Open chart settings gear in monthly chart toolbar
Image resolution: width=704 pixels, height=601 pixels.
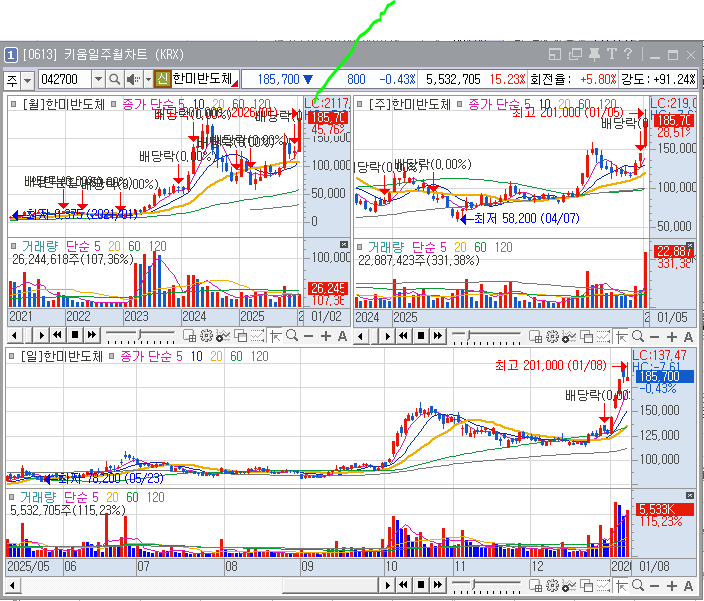207,336
